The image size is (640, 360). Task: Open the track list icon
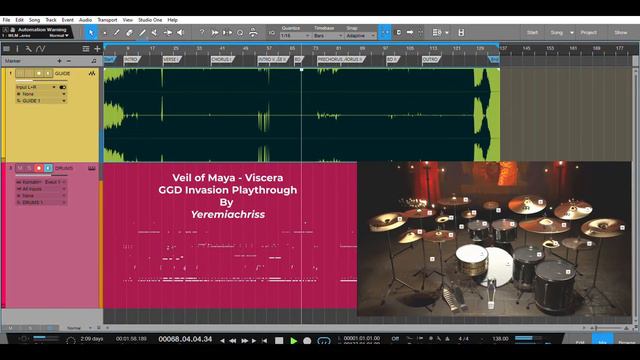7,49
